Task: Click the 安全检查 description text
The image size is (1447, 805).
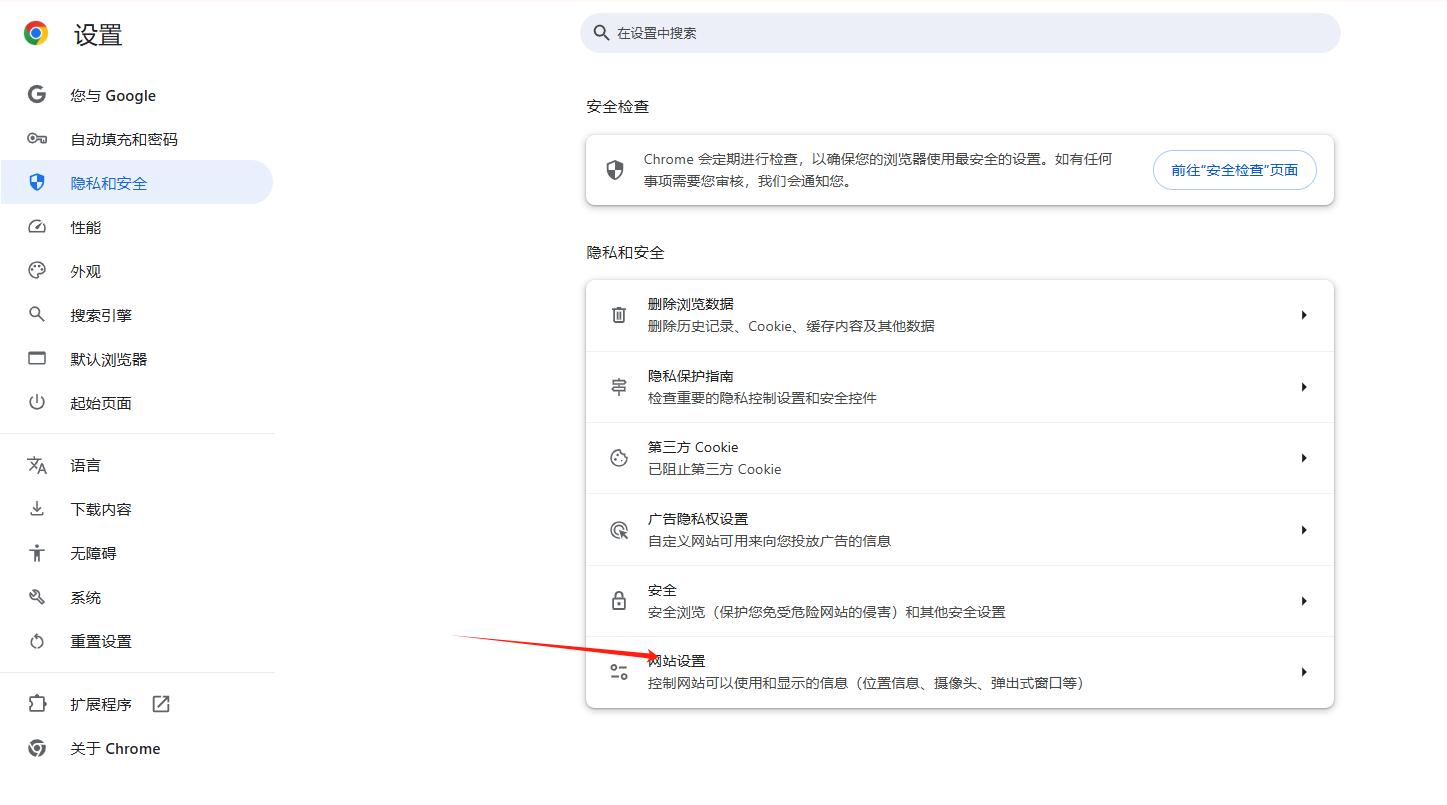Action: tap(878, 170)
